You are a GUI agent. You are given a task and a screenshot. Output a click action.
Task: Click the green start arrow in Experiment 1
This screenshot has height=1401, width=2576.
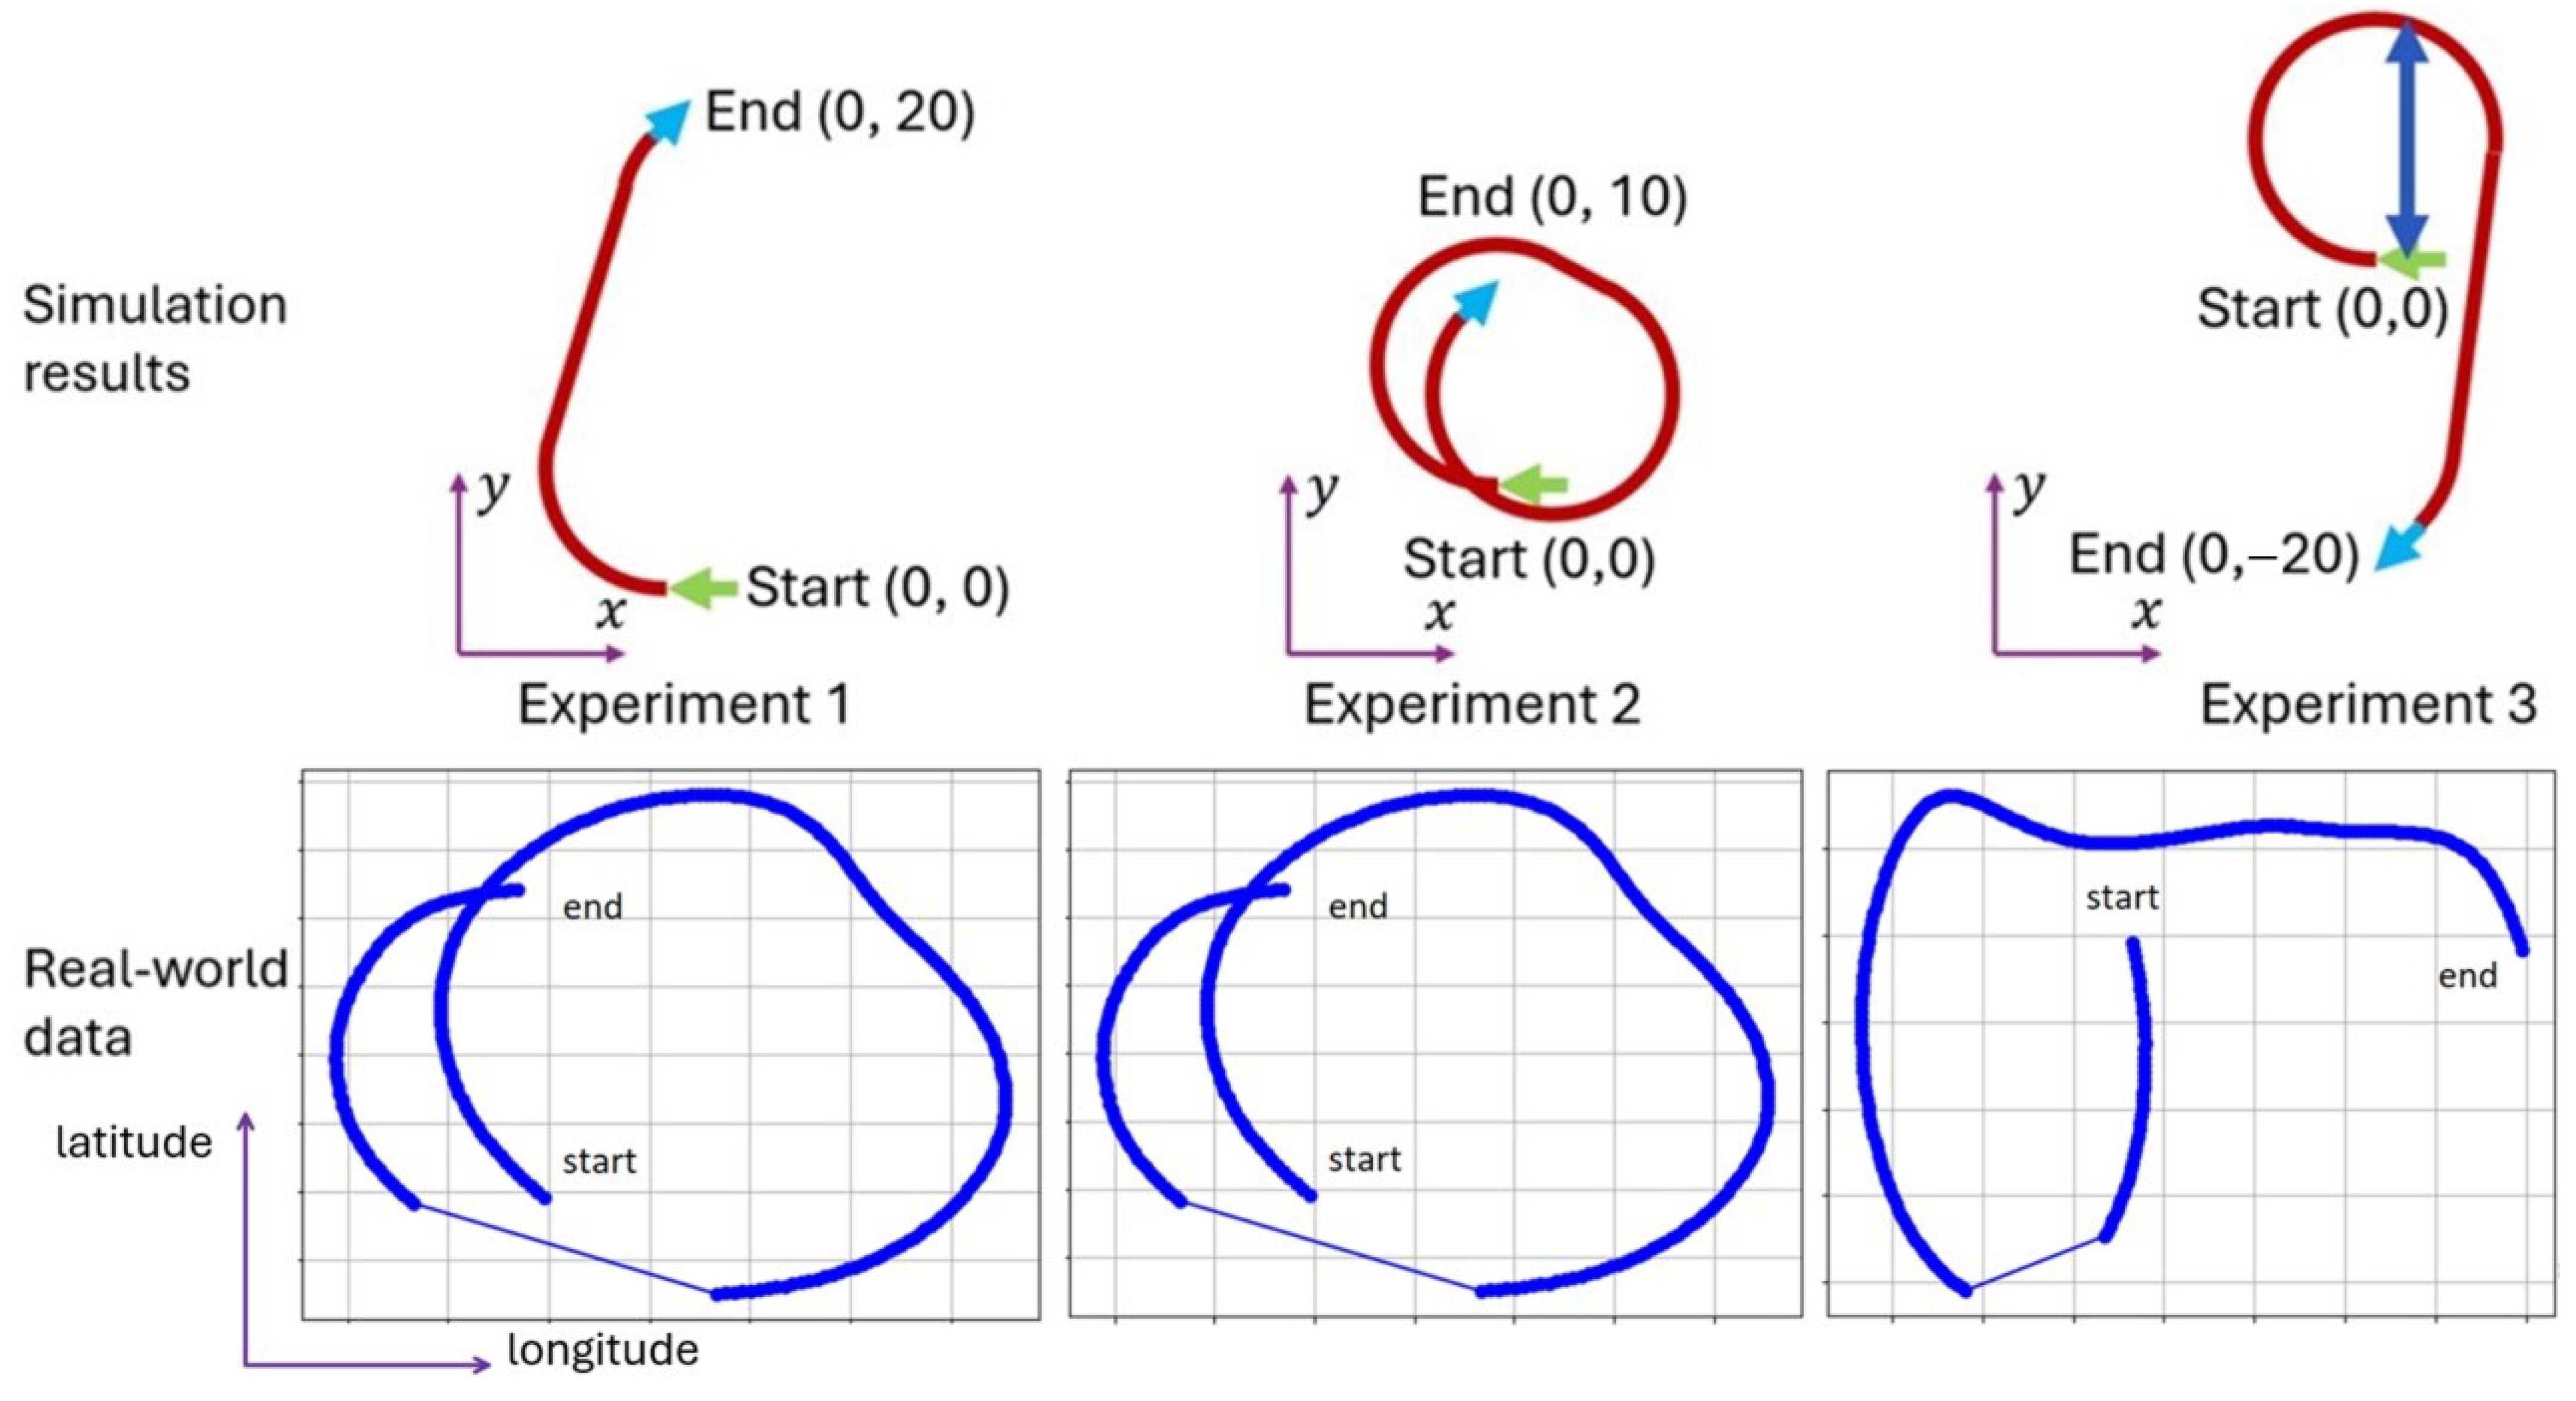pos(703,587)
